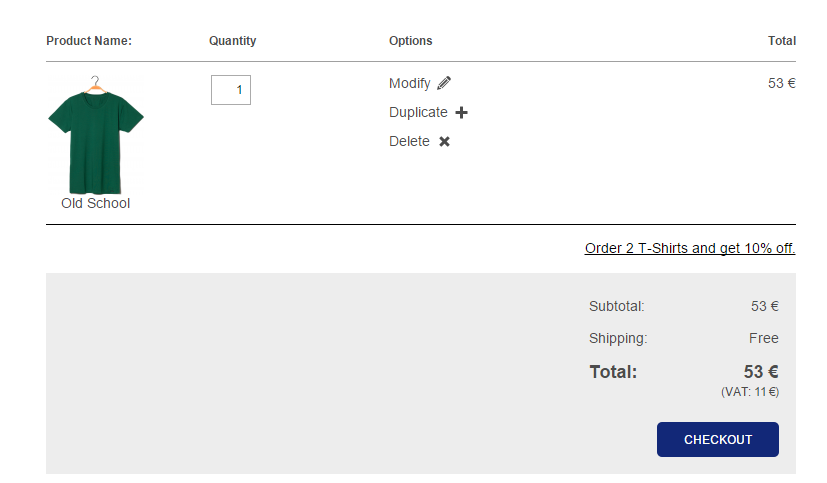
Task: Click the Subtotal label in summary
Action: click(x=617, y=306)
